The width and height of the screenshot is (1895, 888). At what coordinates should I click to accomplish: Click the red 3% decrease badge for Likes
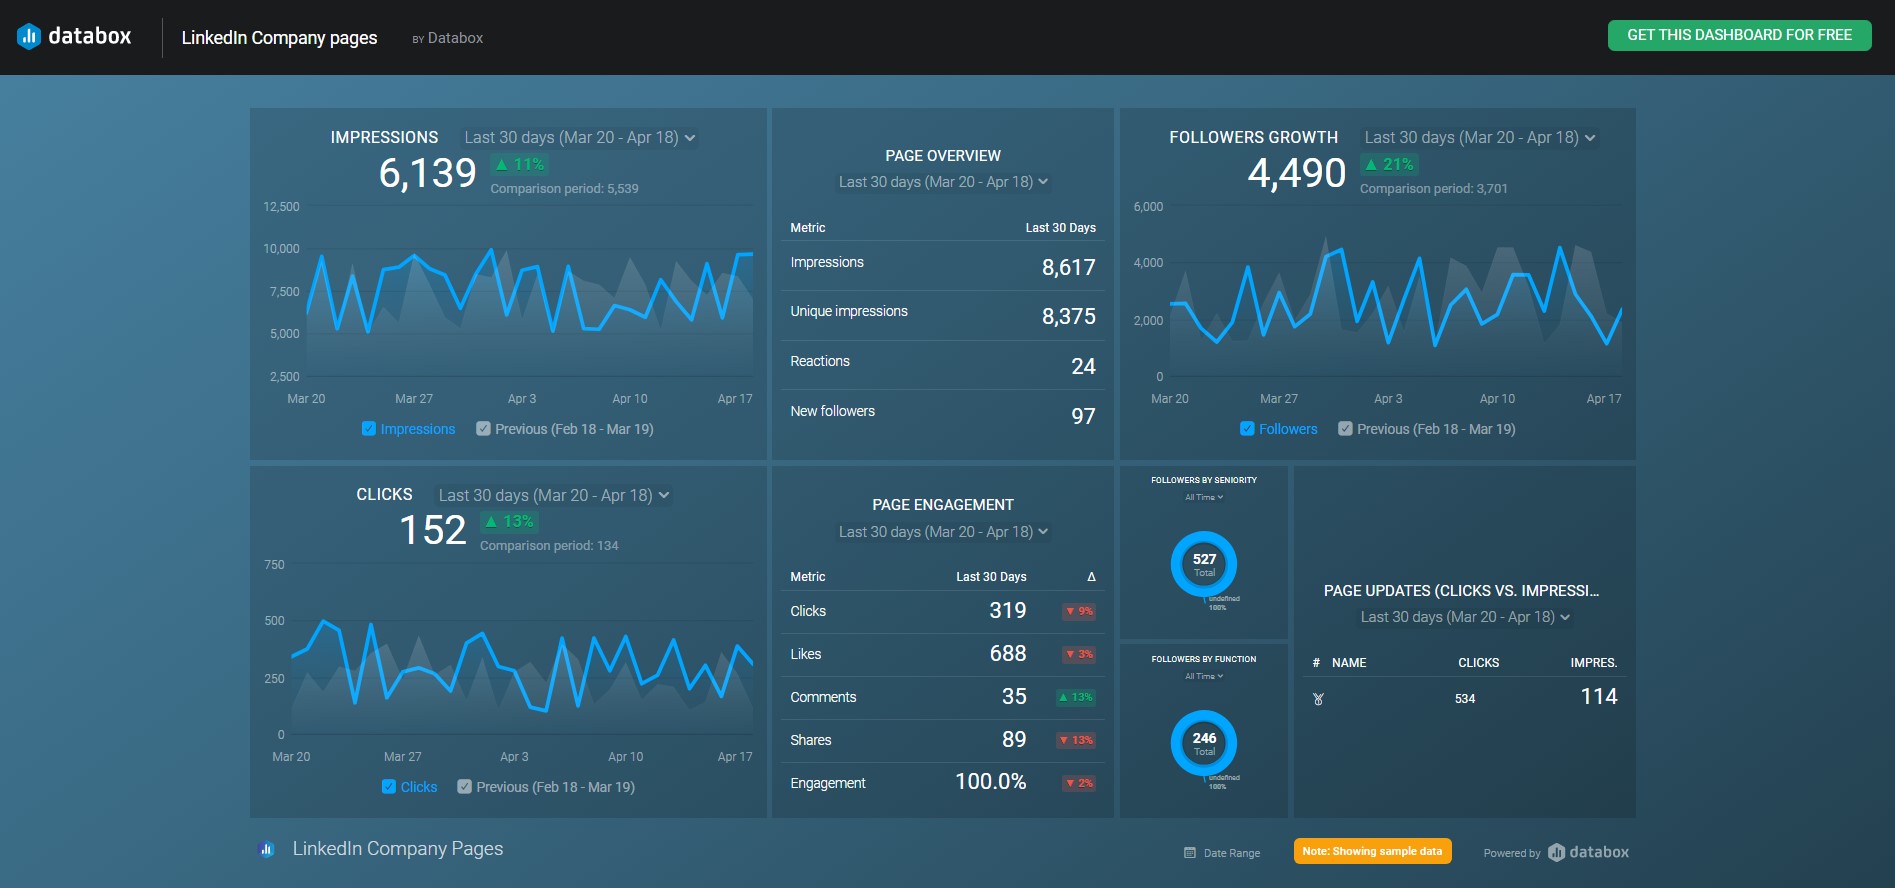click(x=1079, y=654)
